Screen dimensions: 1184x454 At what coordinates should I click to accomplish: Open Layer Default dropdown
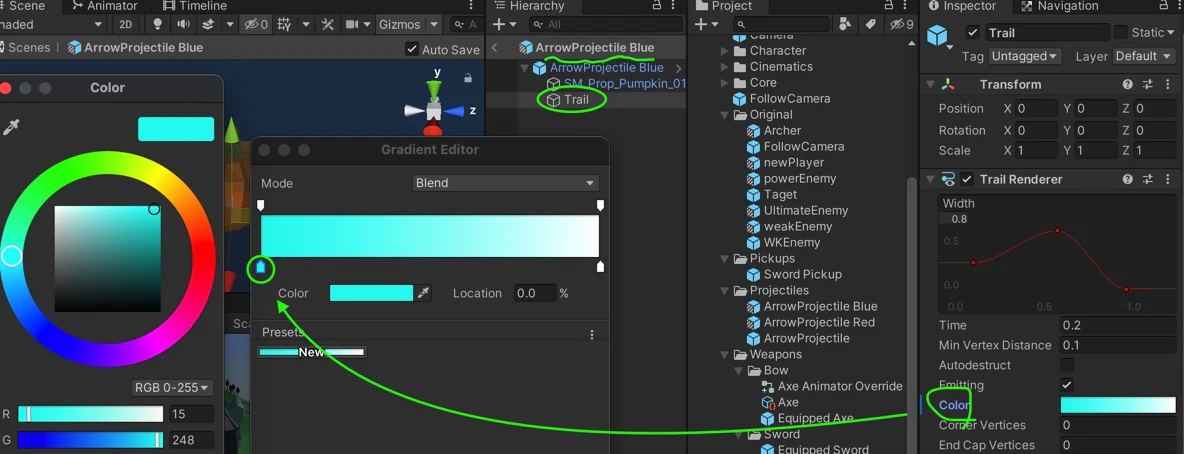1145,56
